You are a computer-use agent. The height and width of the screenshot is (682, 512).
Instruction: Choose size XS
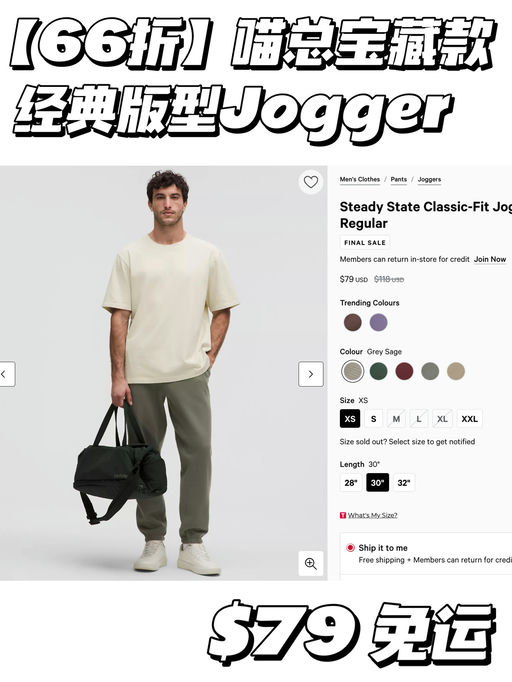pos(350,419)
